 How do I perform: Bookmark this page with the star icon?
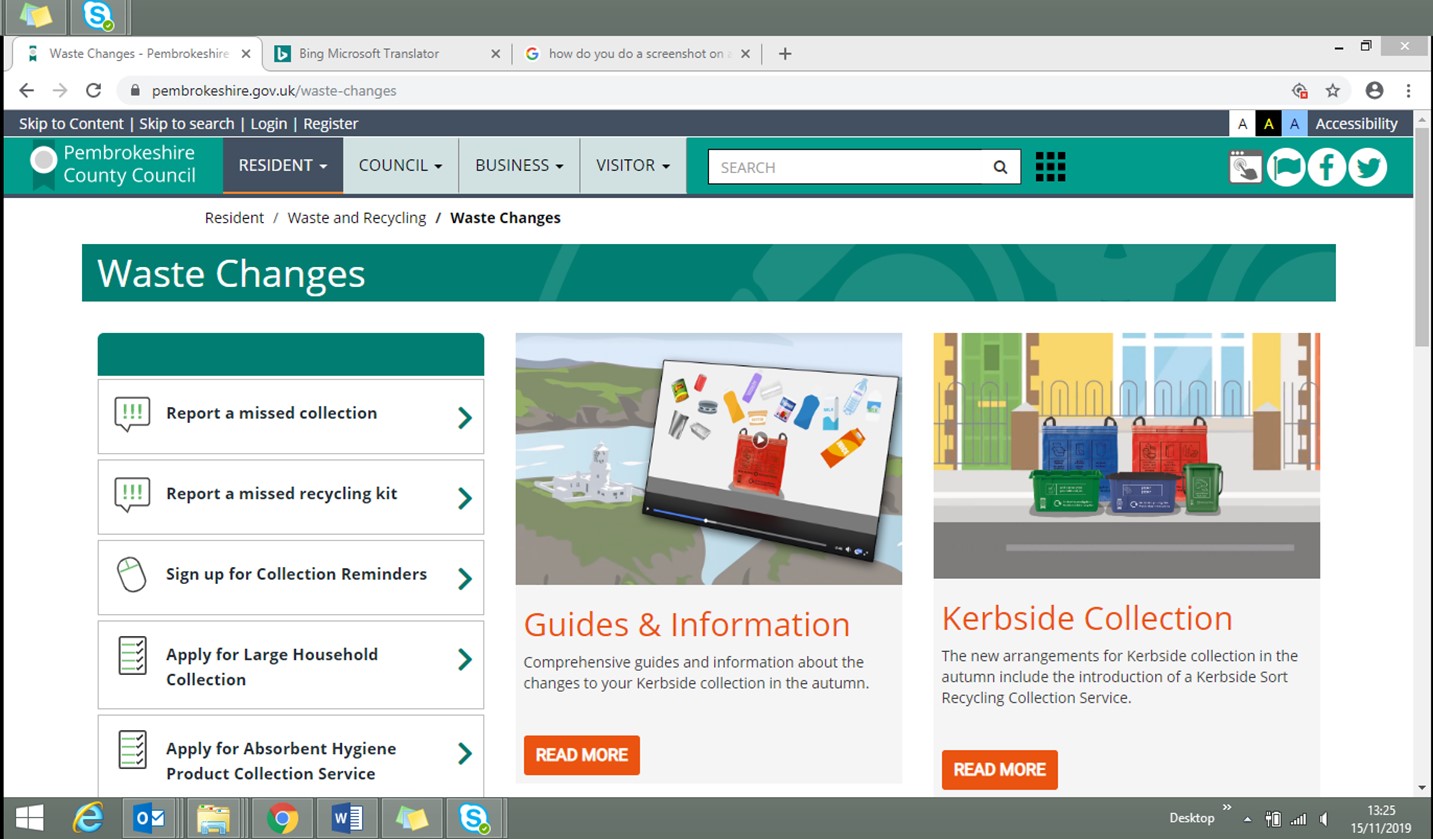coord(1333,90)
